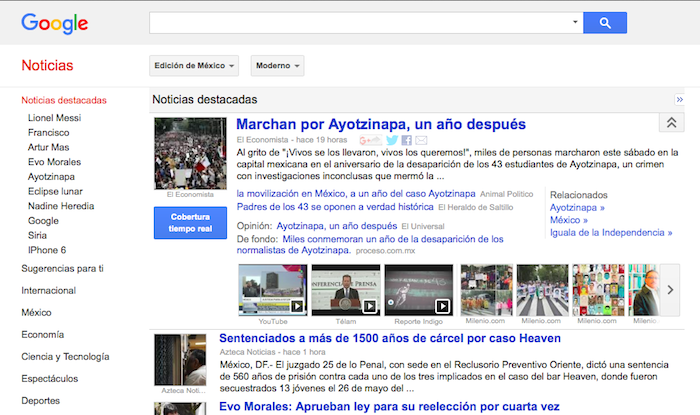Image resolution: width=700 pixels, height=415 pixels.
Task: Click the double arrow beside Noticias destacadas
Action: pyautogui.click(x=679, y=100)
